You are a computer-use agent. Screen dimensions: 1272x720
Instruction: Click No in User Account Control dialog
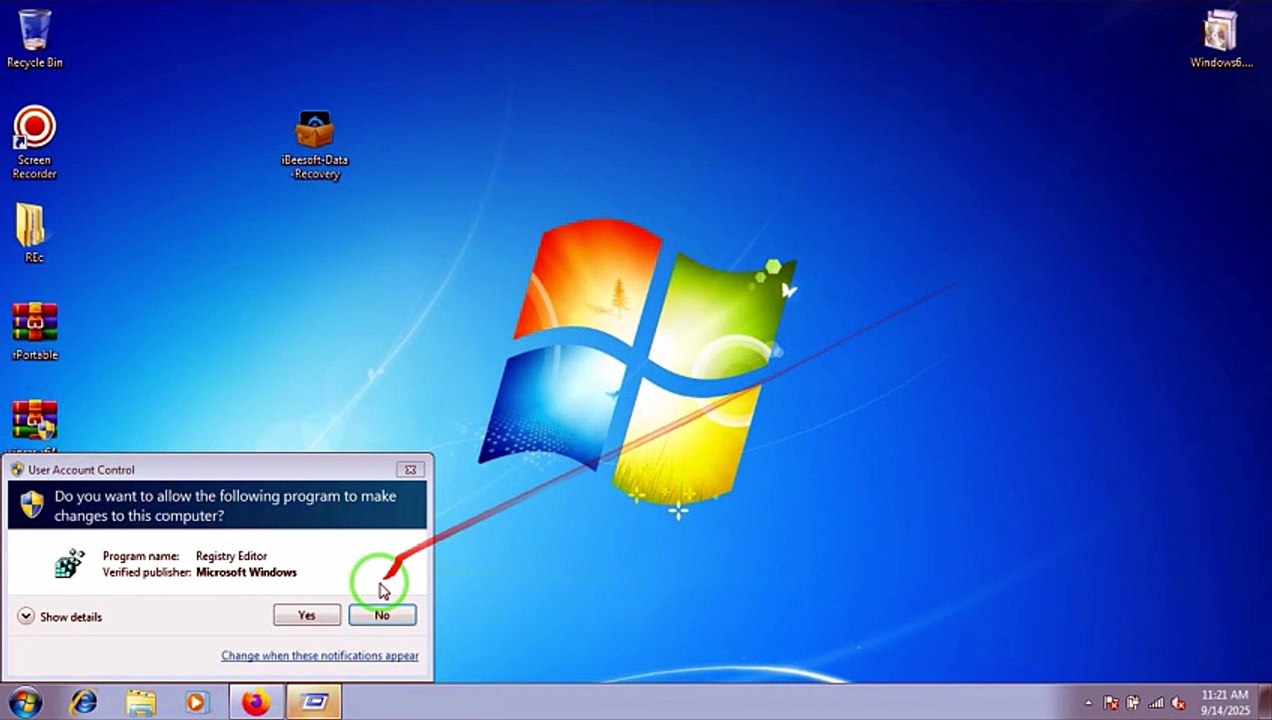point(382,615)
